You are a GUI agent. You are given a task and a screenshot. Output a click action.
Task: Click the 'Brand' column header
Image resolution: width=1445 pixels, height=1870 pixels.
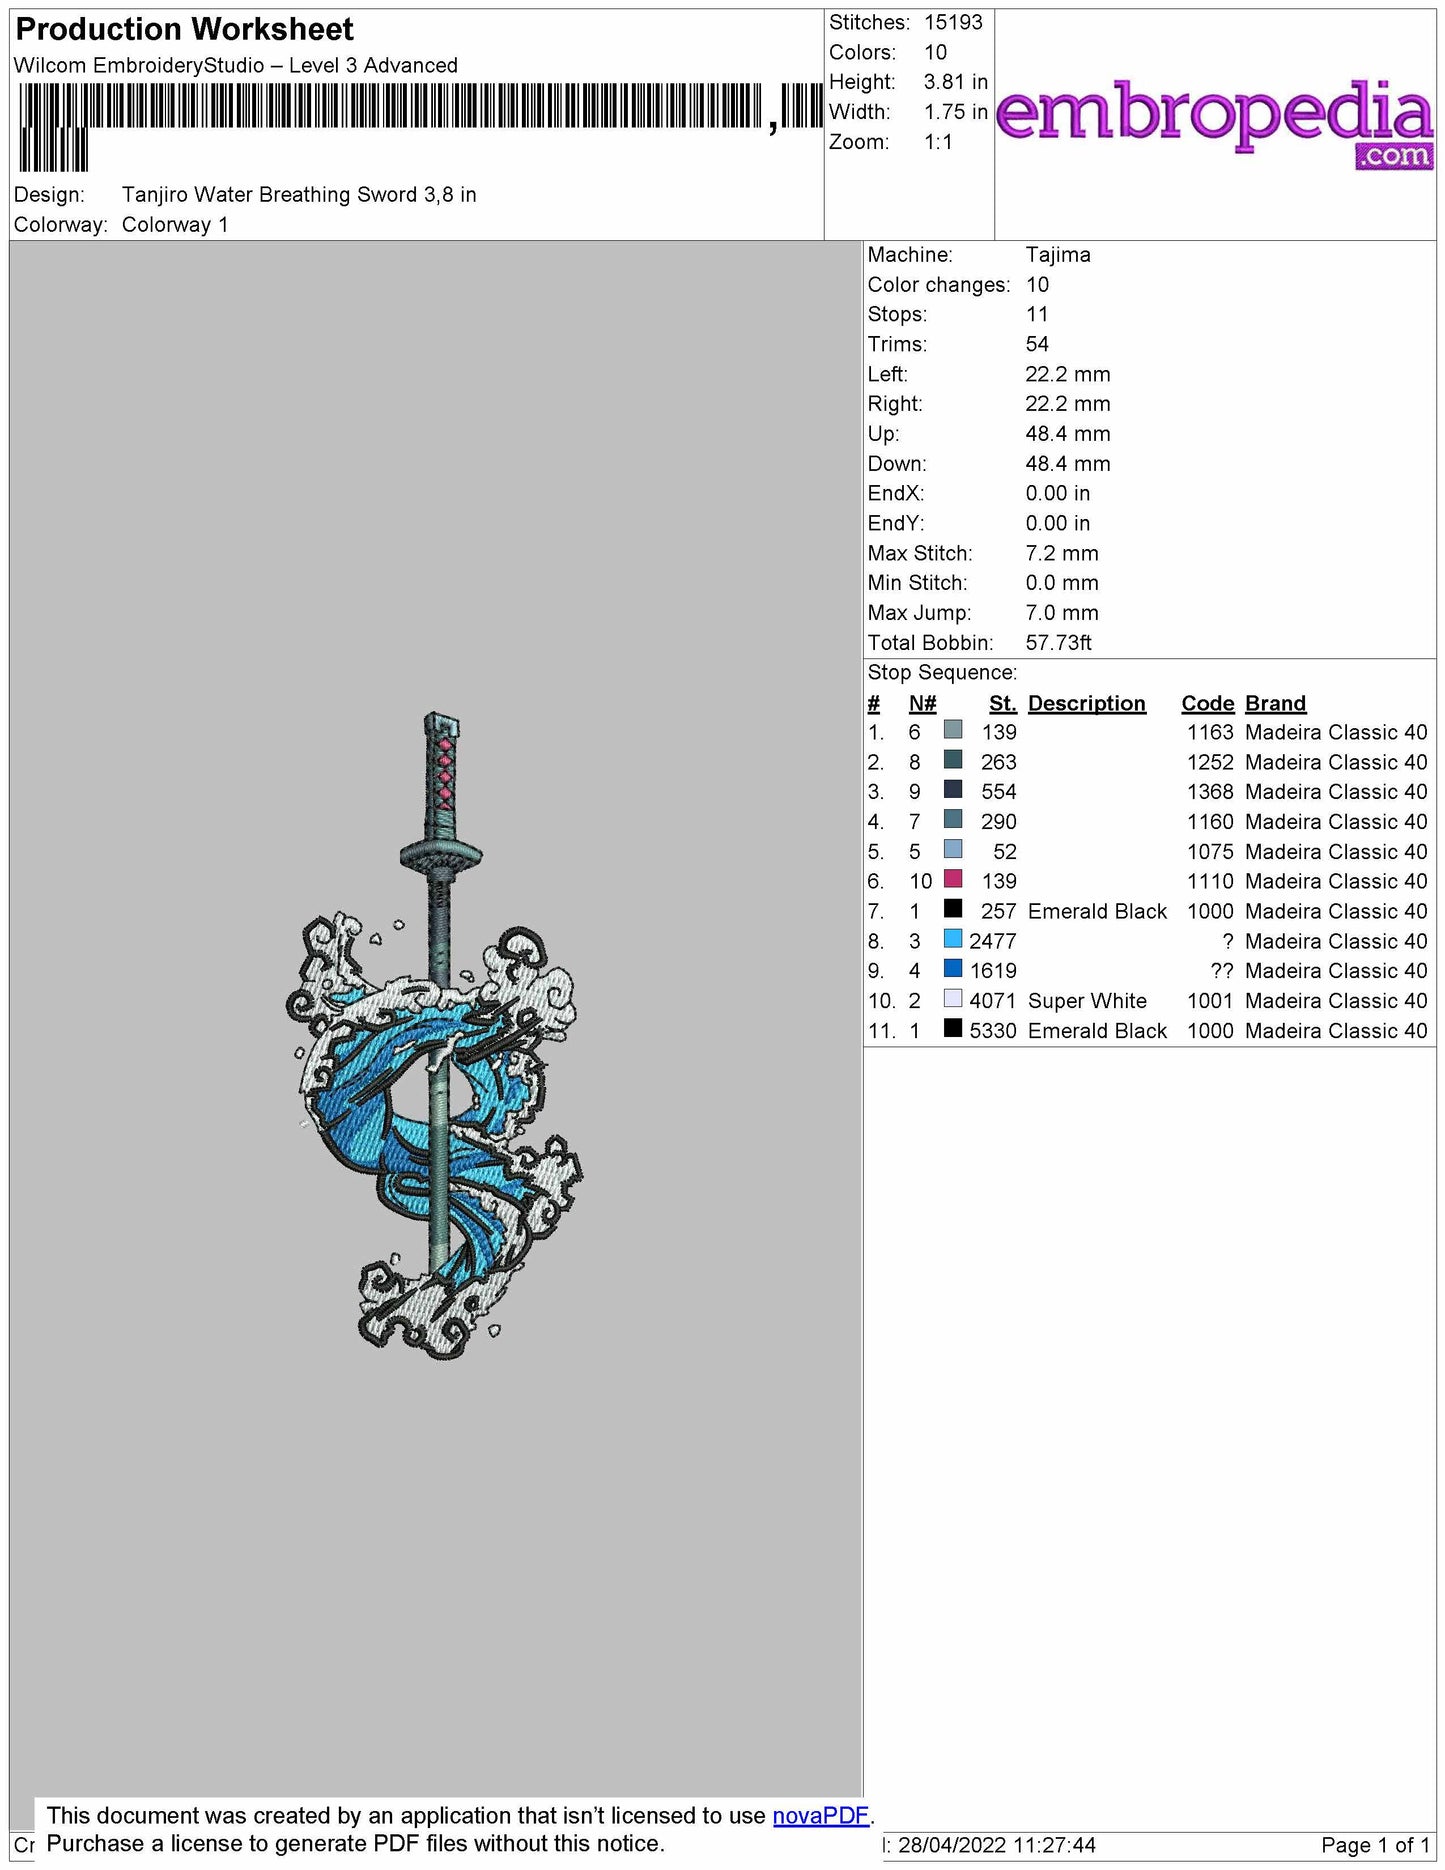[1275, 703]
